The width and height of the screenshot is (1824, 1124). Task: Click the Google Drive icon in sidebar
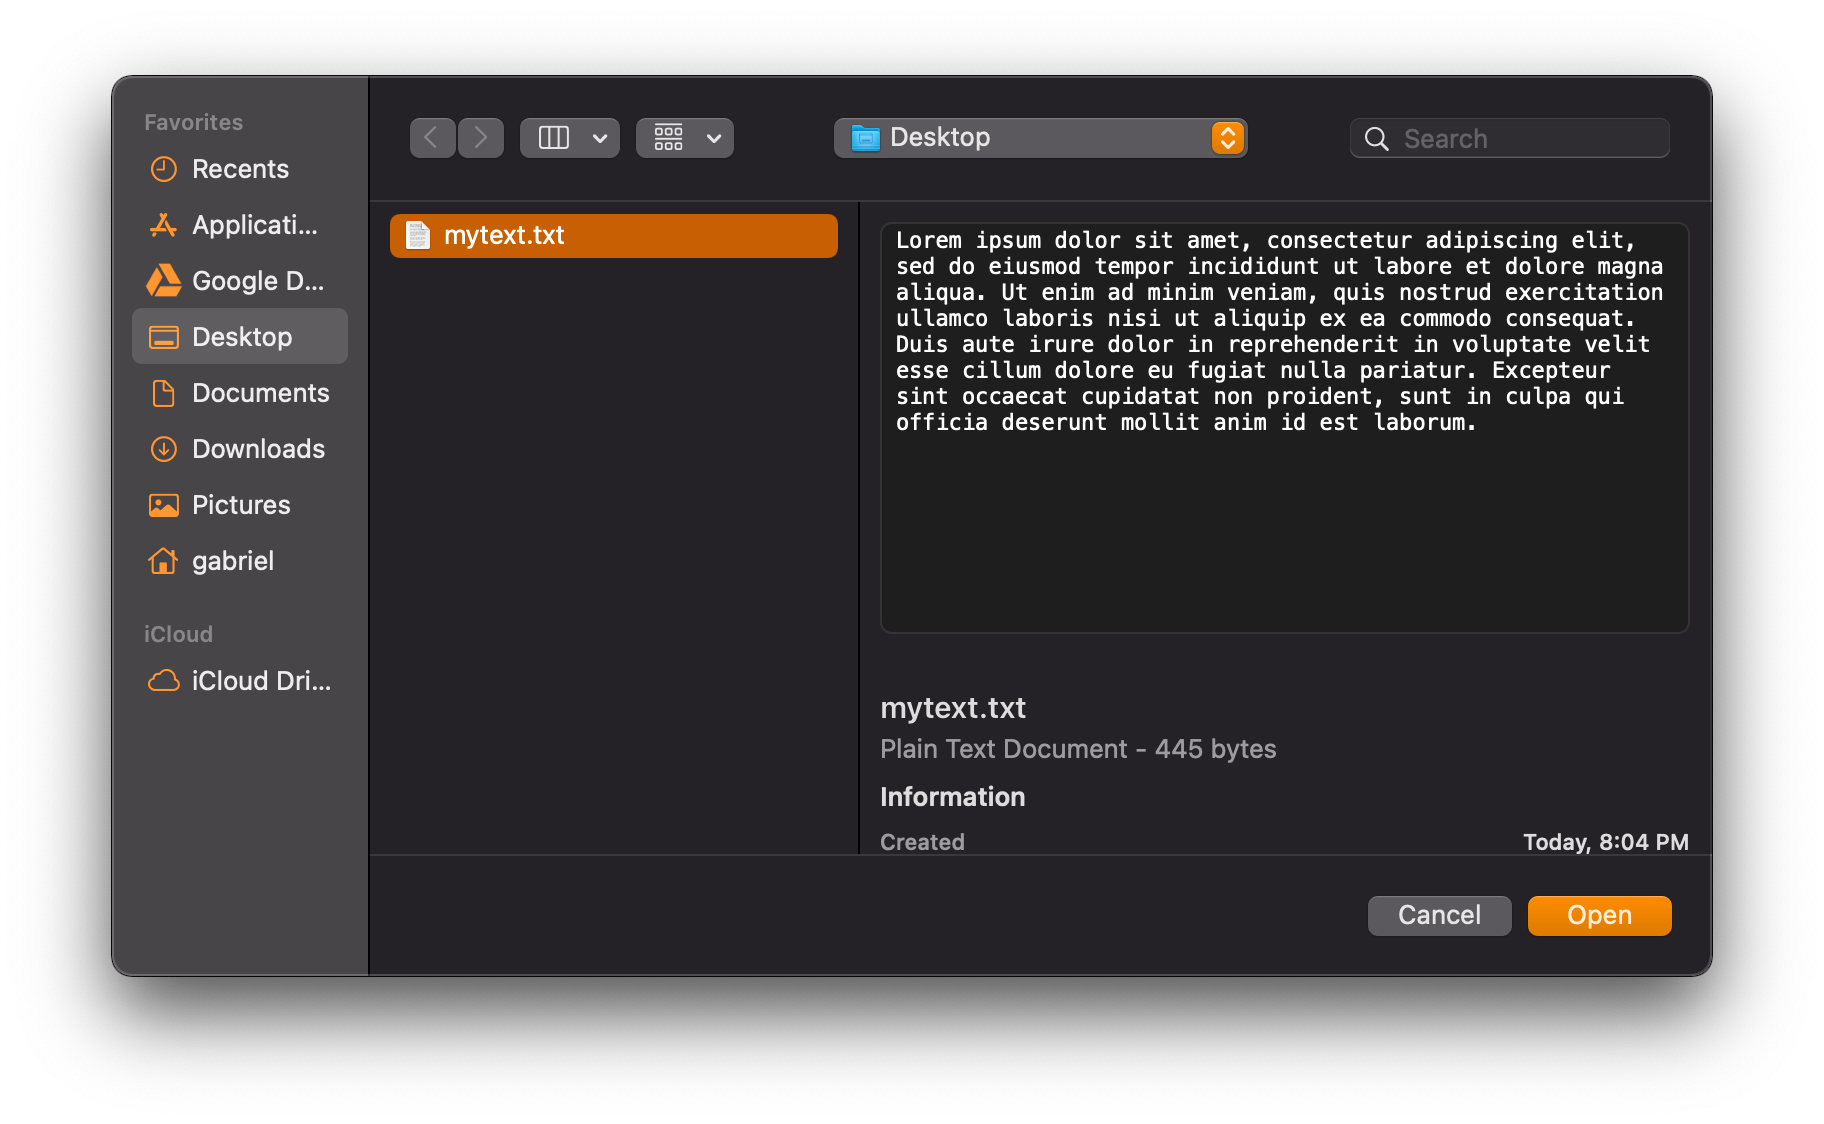[x=163, y=281]
